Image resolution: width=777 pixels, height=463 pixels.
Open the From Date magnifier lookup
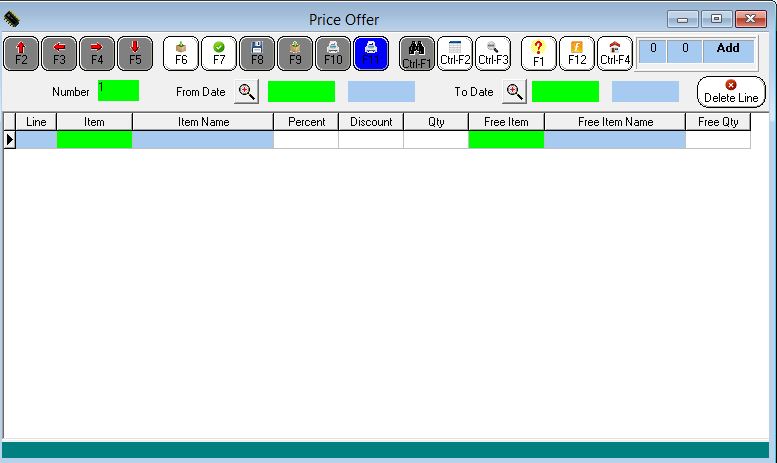[246, 92]
